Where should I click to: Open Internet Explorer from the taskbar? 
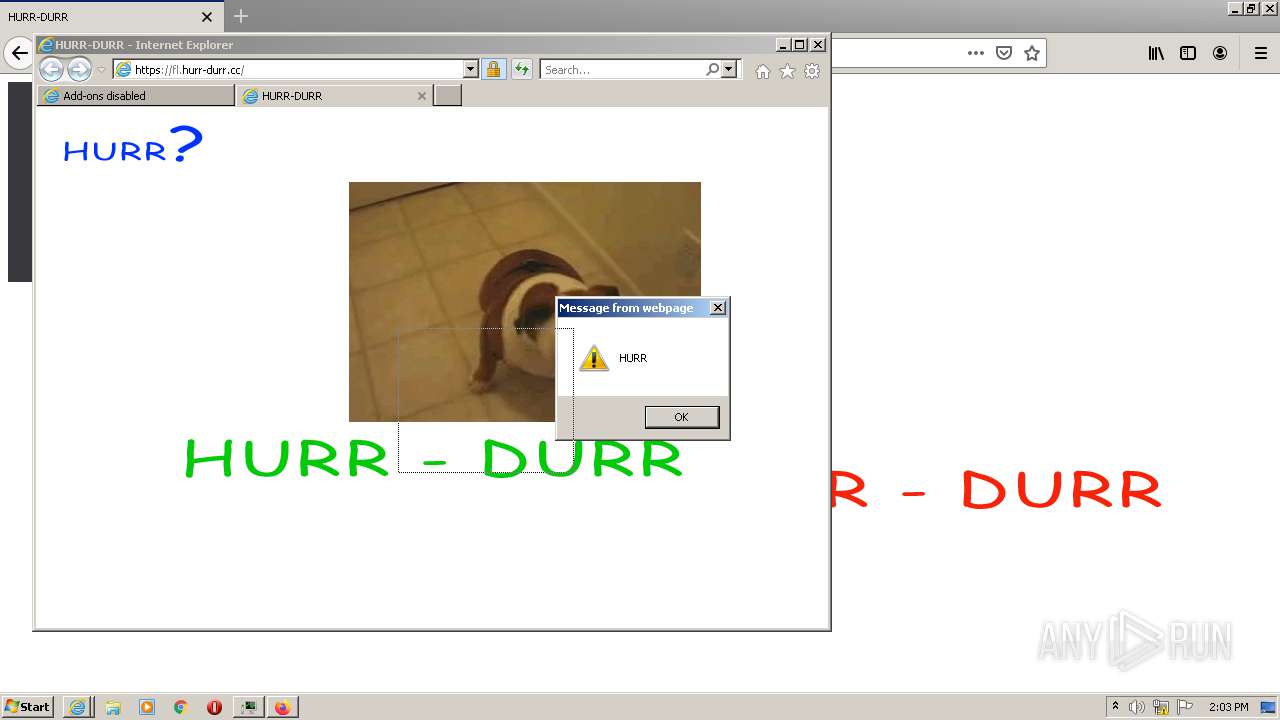[x=77, y=707]
